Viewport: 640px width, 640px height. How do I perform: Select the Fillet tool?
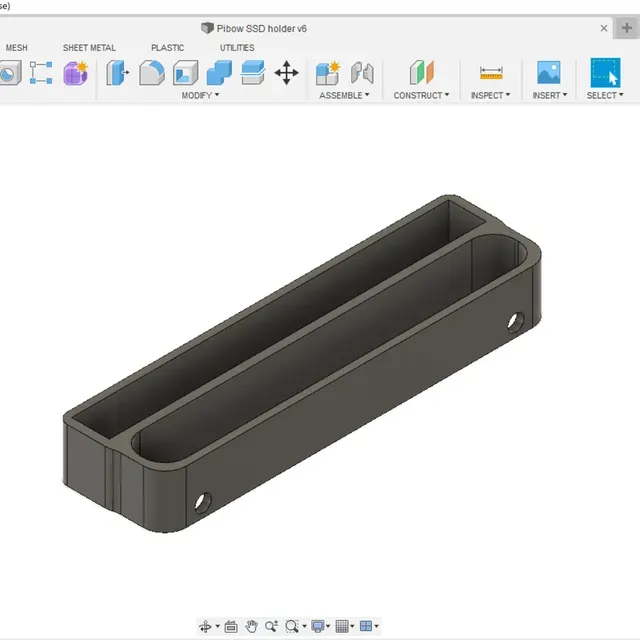(152, 73)
